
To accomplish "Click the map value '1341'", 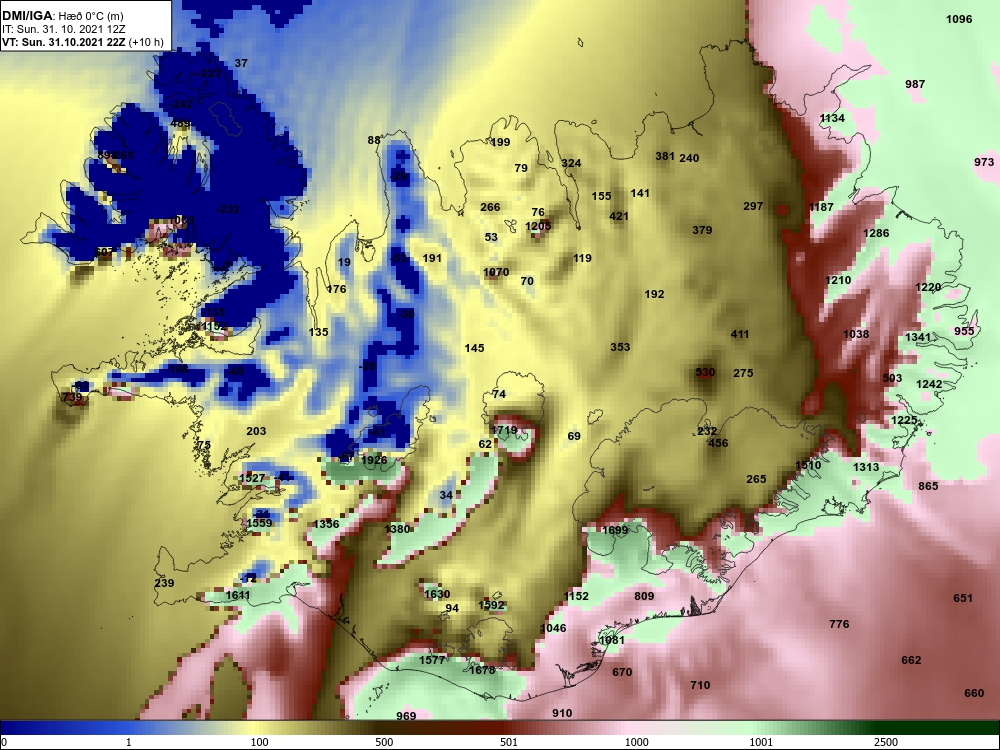I will pos(918,337).
